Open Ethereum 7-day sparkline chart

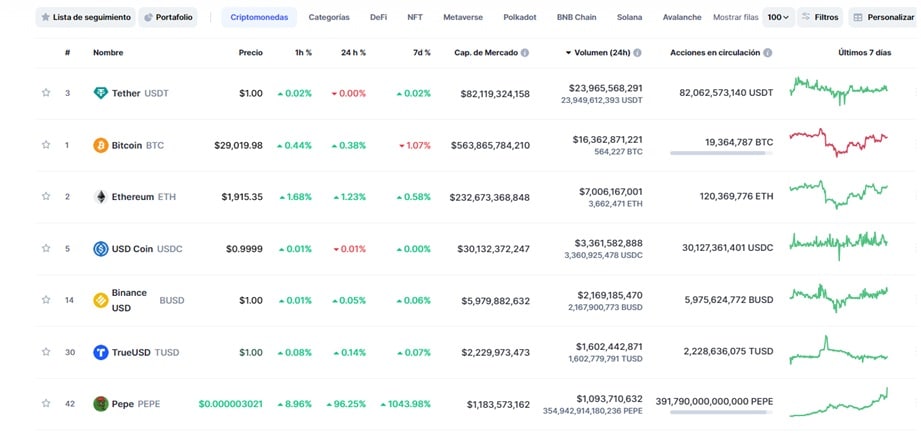[x=839, y=194]
